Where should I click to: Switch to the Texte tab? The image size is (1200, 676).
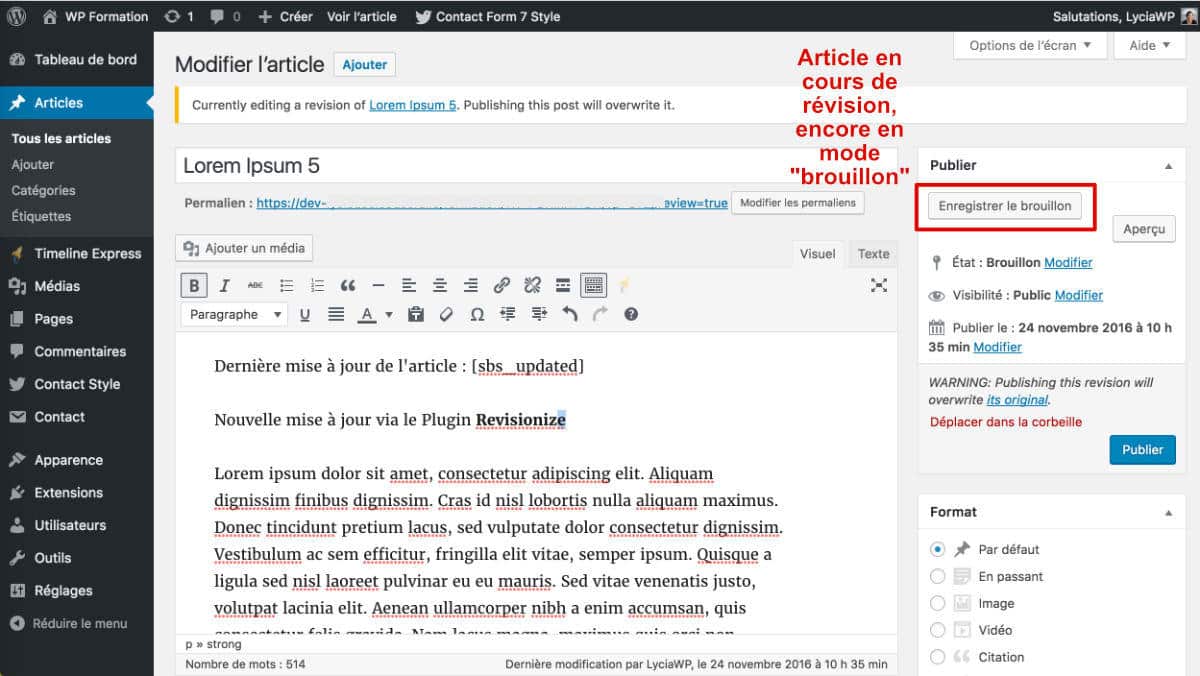point(872,254)
